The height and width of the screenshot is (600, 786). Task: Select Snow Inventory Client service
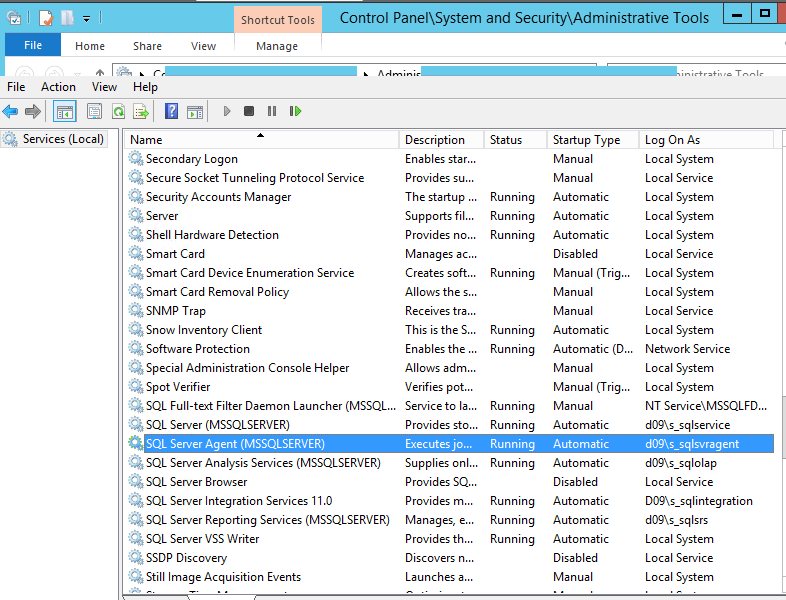click(449, 330)
